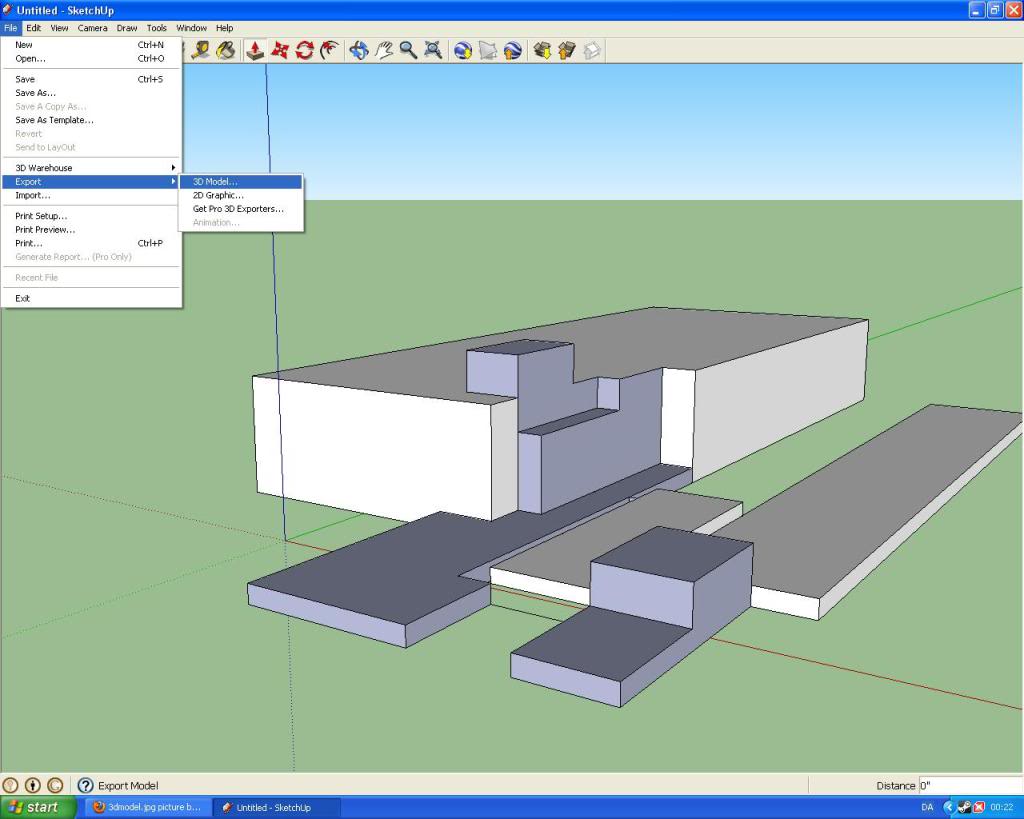This screenshot has width=1024, height=819.
Task: Select the Push/Pull tool
Action: [255, 50]
